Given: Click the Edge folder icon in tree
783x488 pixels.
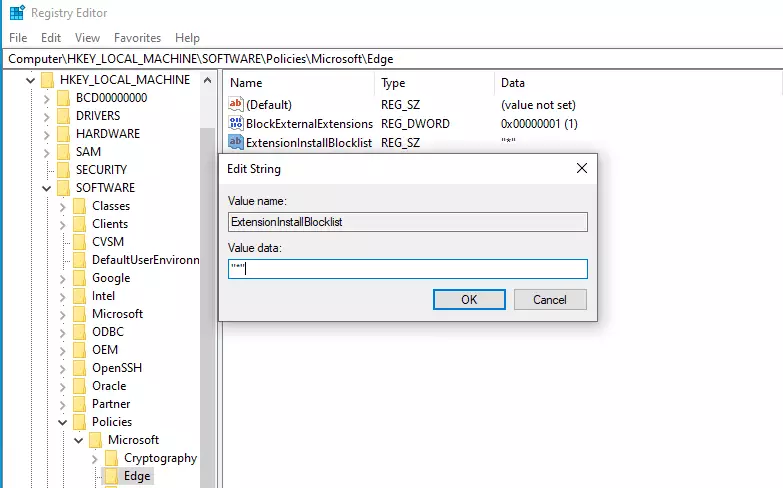Looking at the screenshot, I should click(111, 476).
